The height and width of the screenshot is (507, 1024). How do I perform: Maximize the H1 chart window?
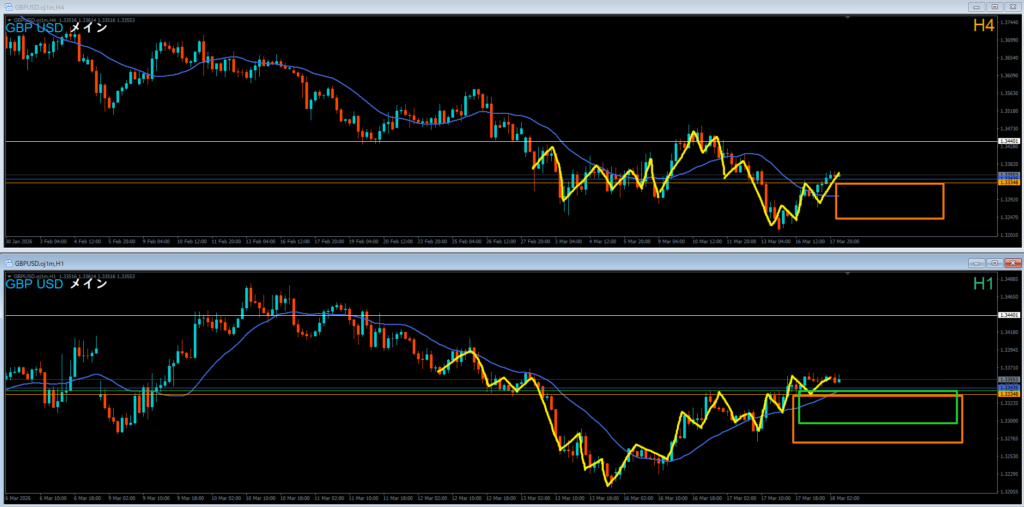994,262
